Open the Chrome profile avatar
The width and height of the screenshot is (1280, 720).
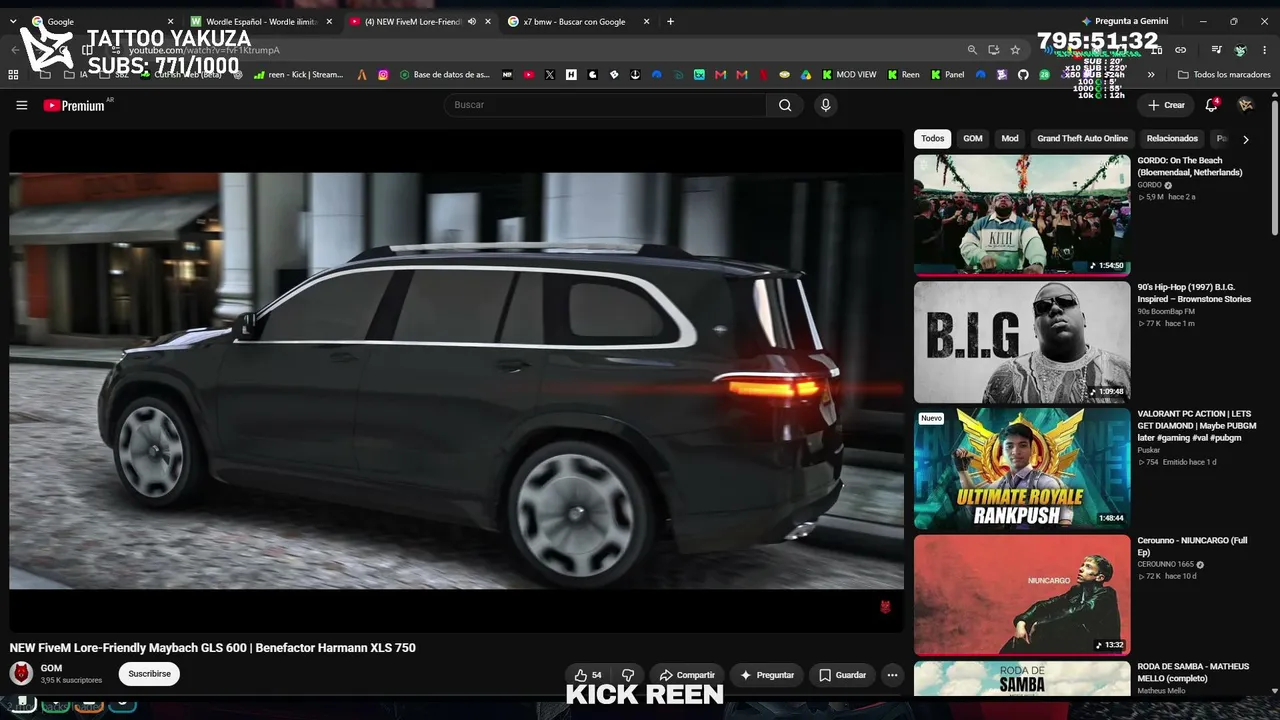click(x=1240, y=50)
